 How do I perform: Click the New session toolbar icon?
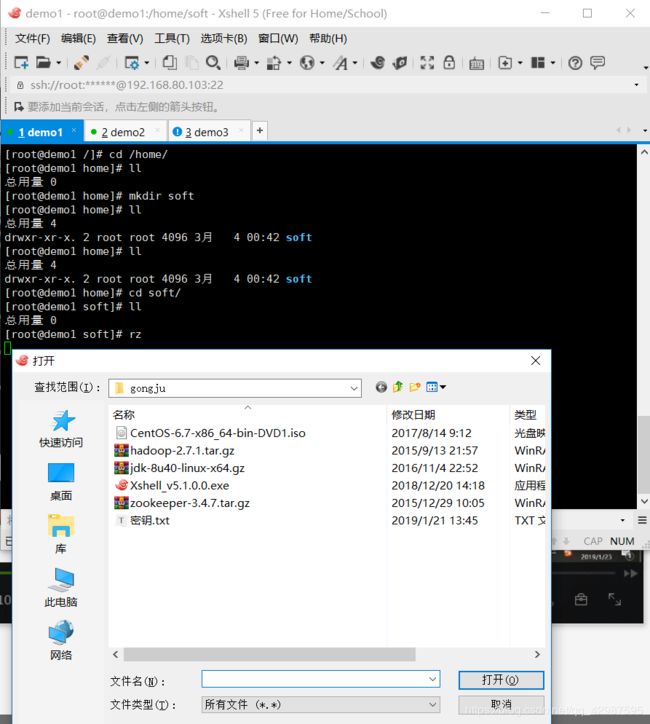(21, 62)
